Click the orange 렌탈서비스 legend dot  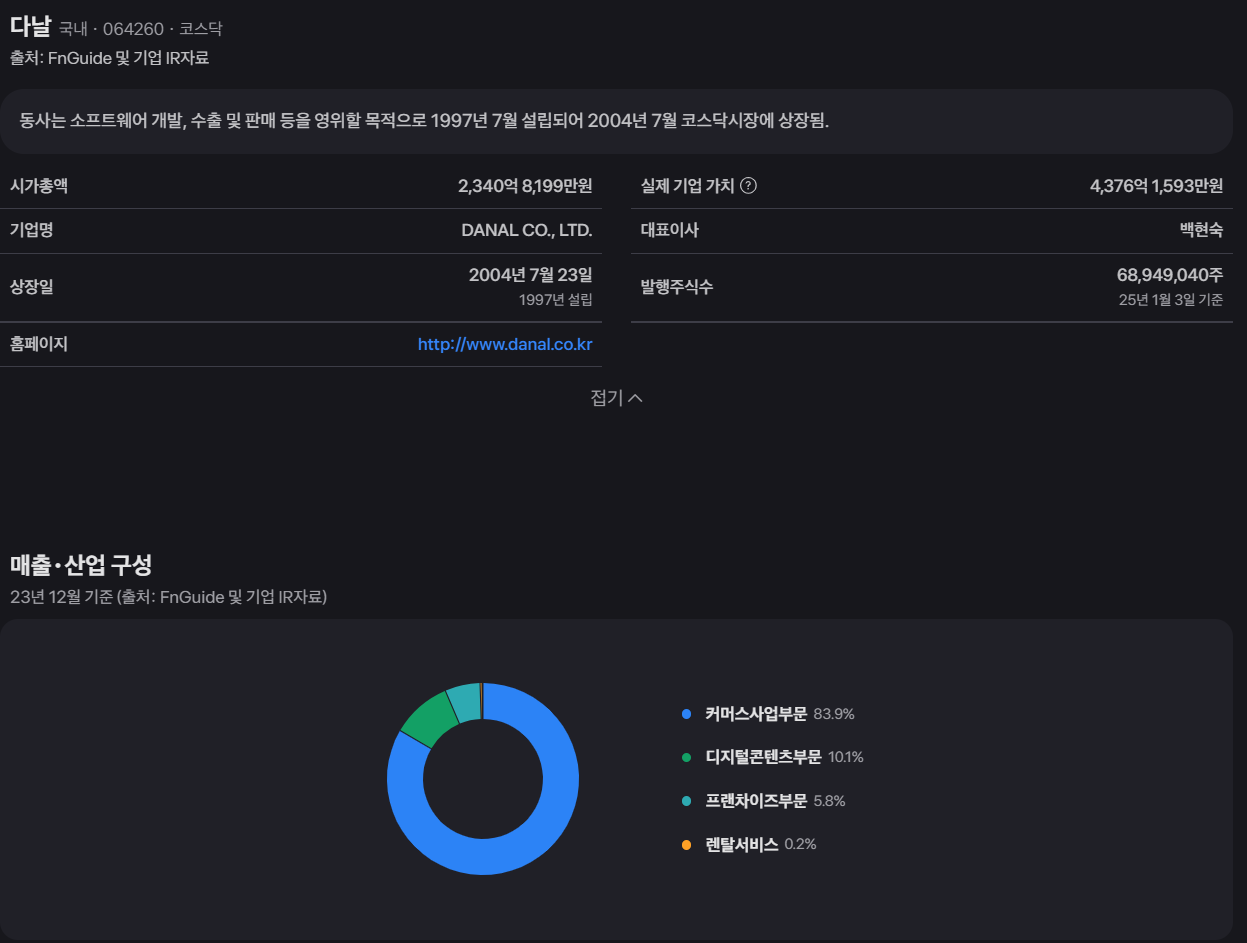pos(686,844)
